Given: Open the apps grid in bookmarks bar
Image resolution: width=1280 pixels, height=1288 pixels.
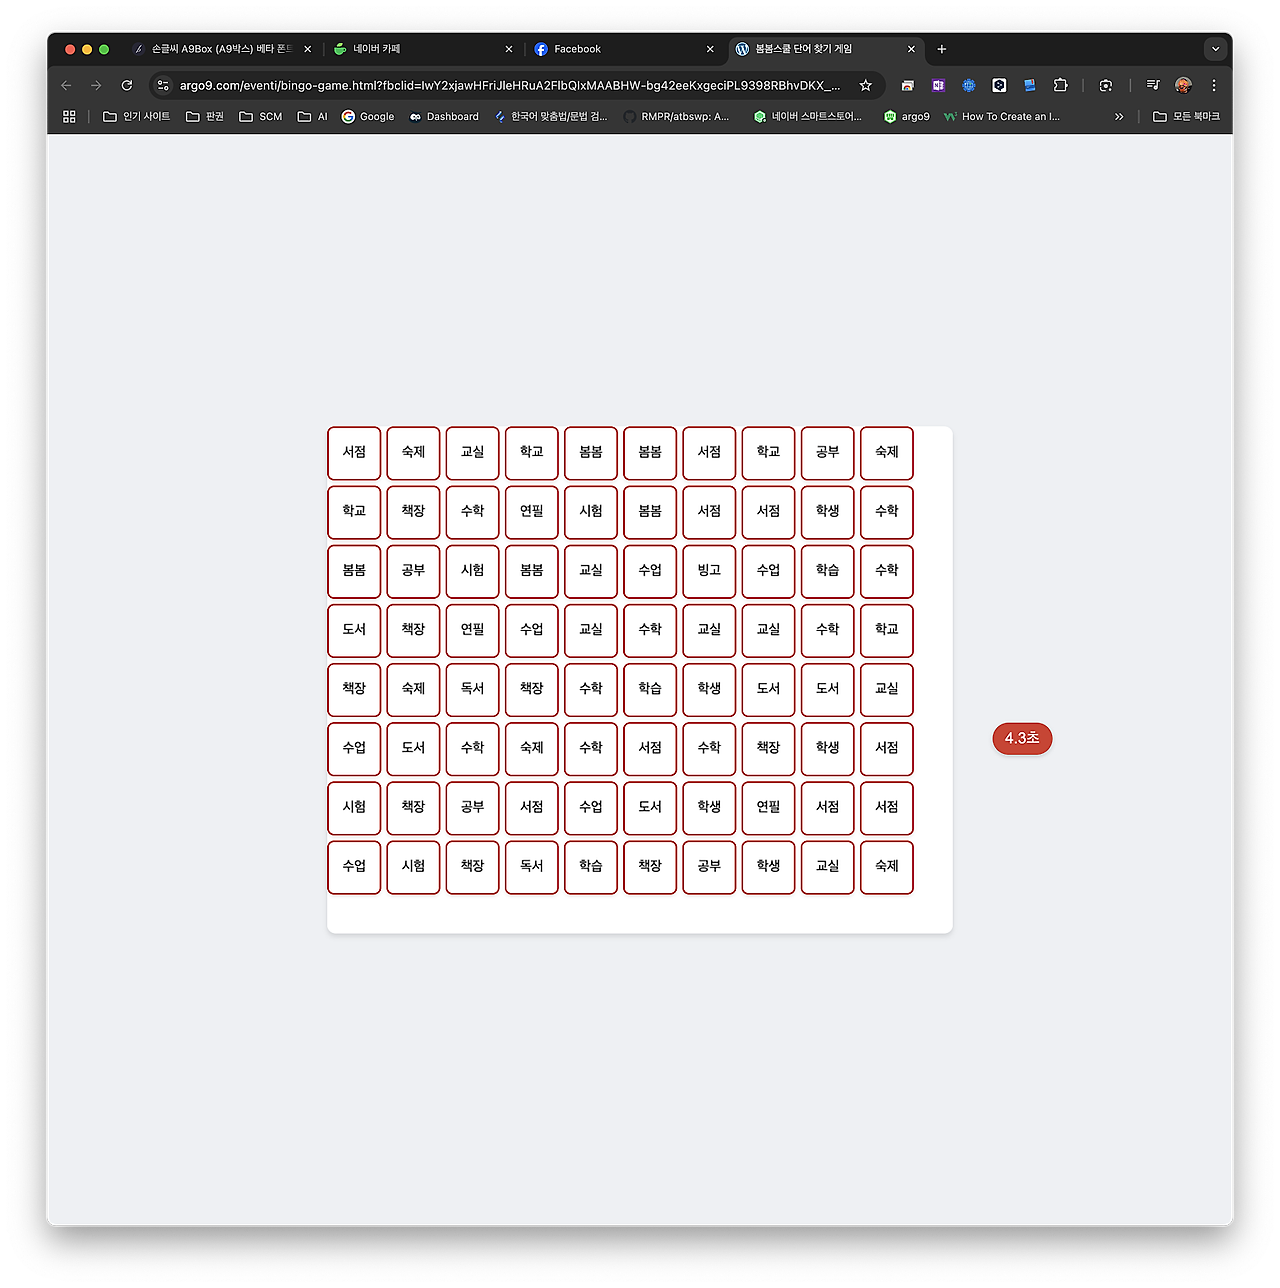Looking at the screenshot, I should pos(69,117).
